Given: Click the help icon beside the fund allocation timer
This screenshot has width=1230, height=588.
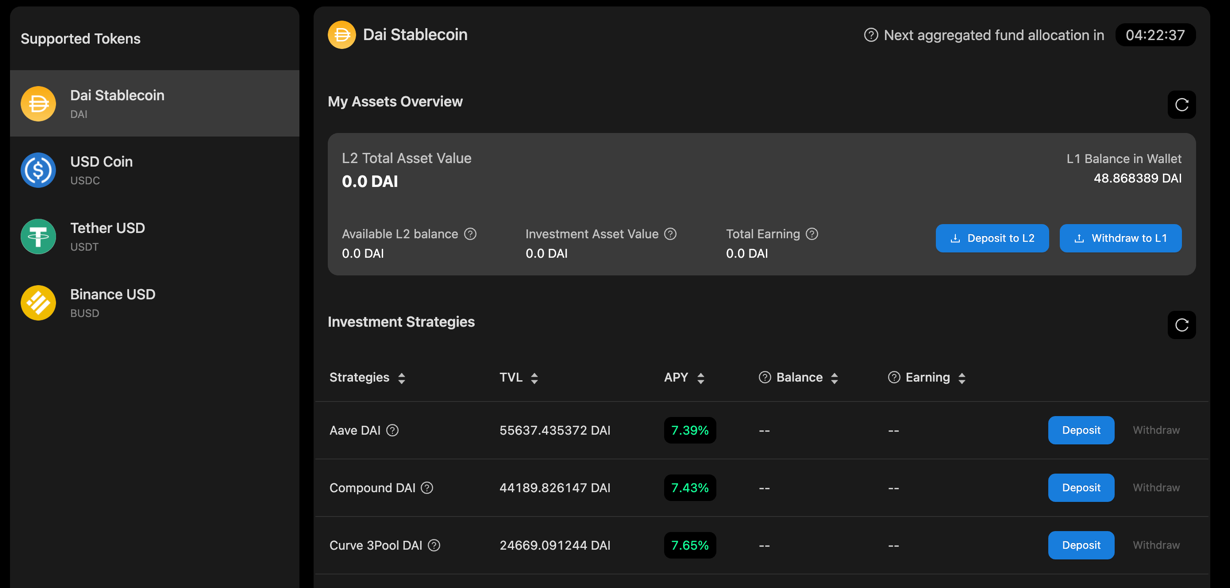Looking at the screenshot, I should tap(871, 35).
